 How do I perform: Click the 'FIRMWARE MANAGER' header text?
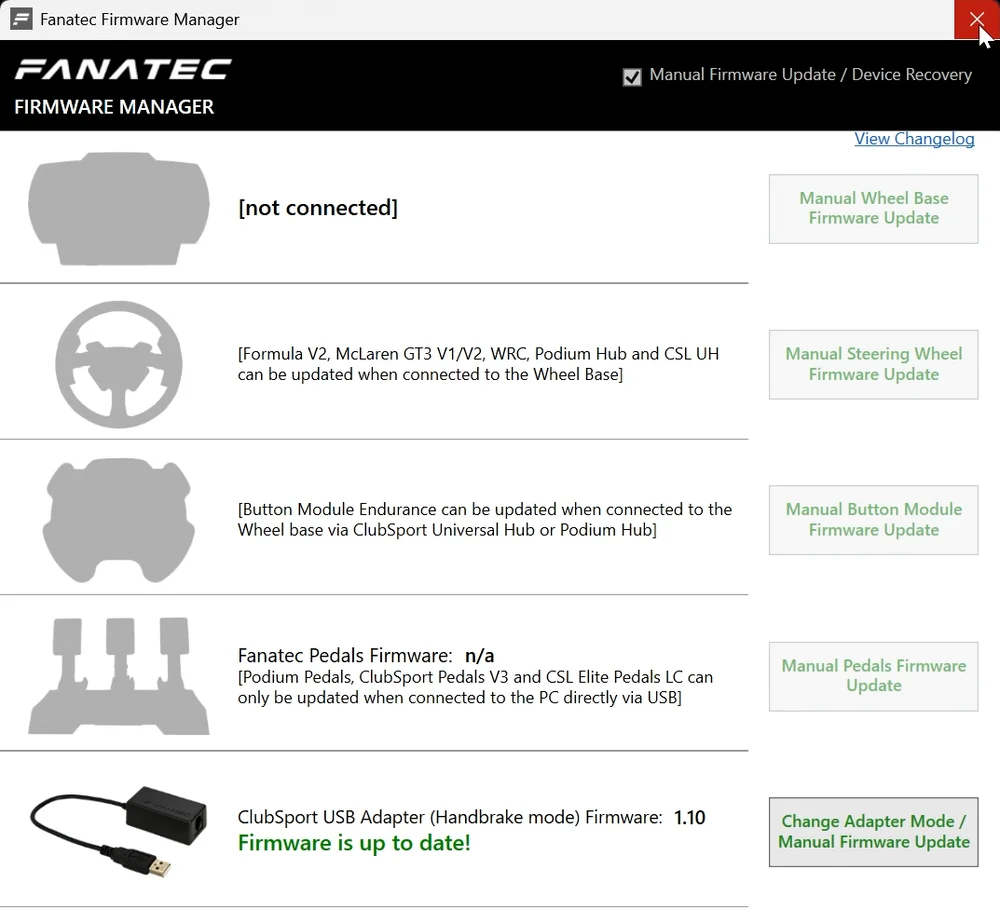(114, 107)
